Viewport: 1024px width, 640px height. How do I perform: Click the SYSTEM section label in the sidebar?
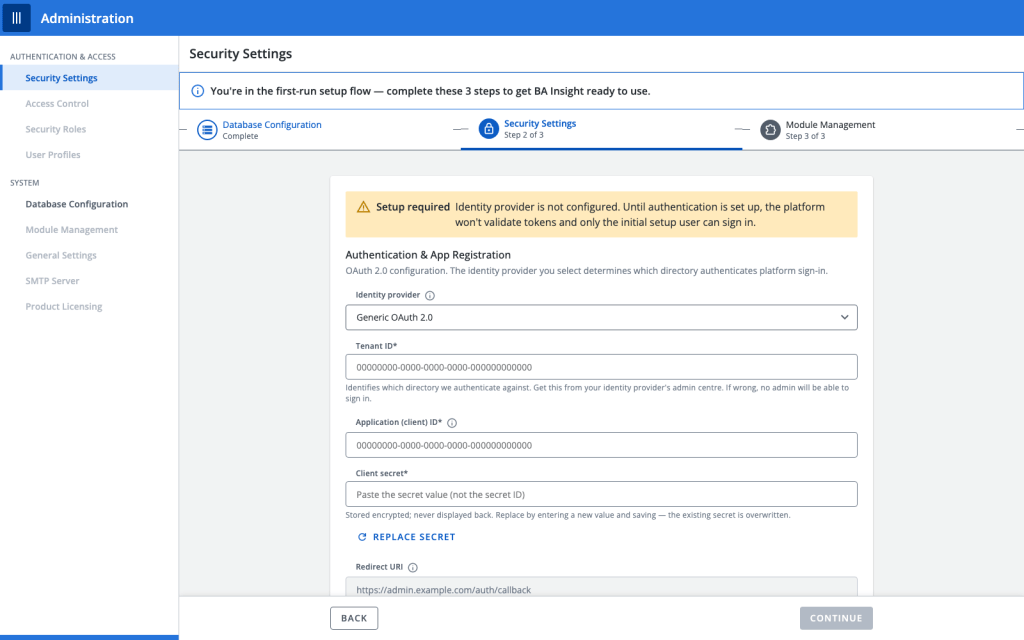click(25, 183)
